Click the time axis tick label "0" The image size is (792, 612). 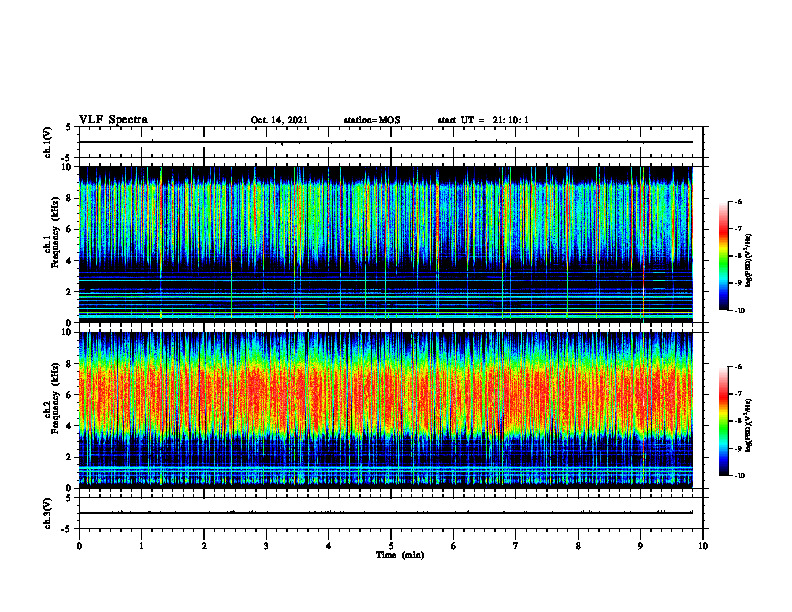[x=79, y=546]
